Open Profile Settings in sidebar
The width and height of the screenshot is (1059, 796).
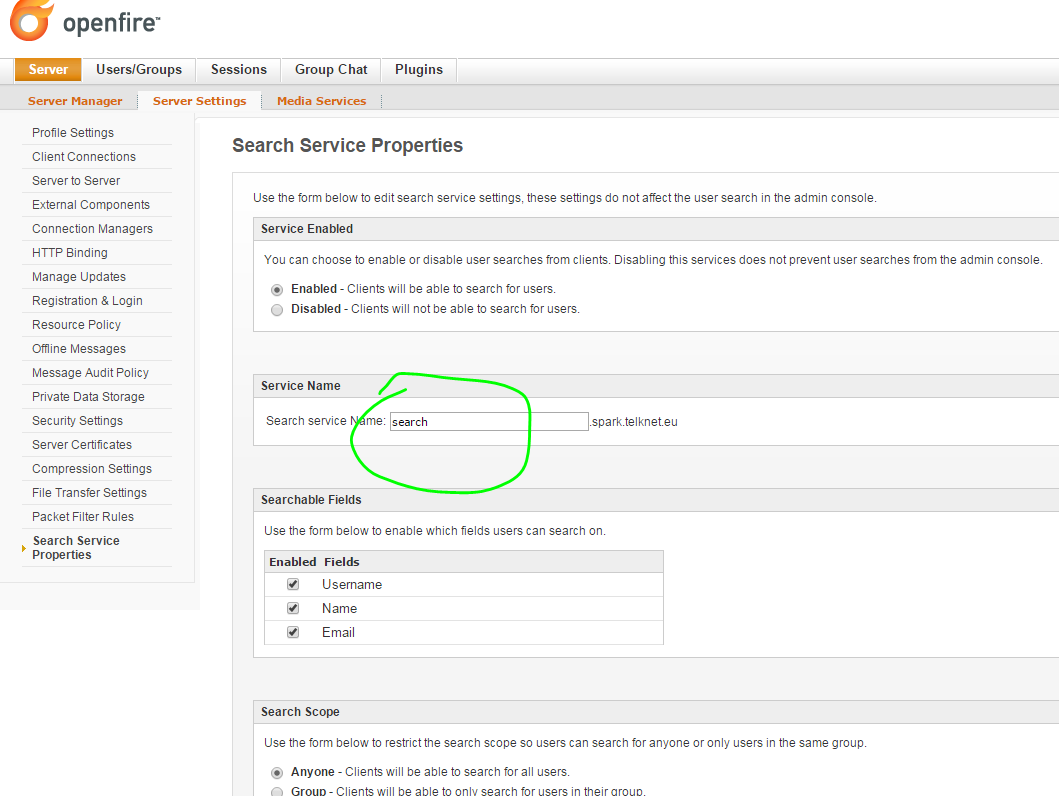pyautogui.click(x=73, y=133)
